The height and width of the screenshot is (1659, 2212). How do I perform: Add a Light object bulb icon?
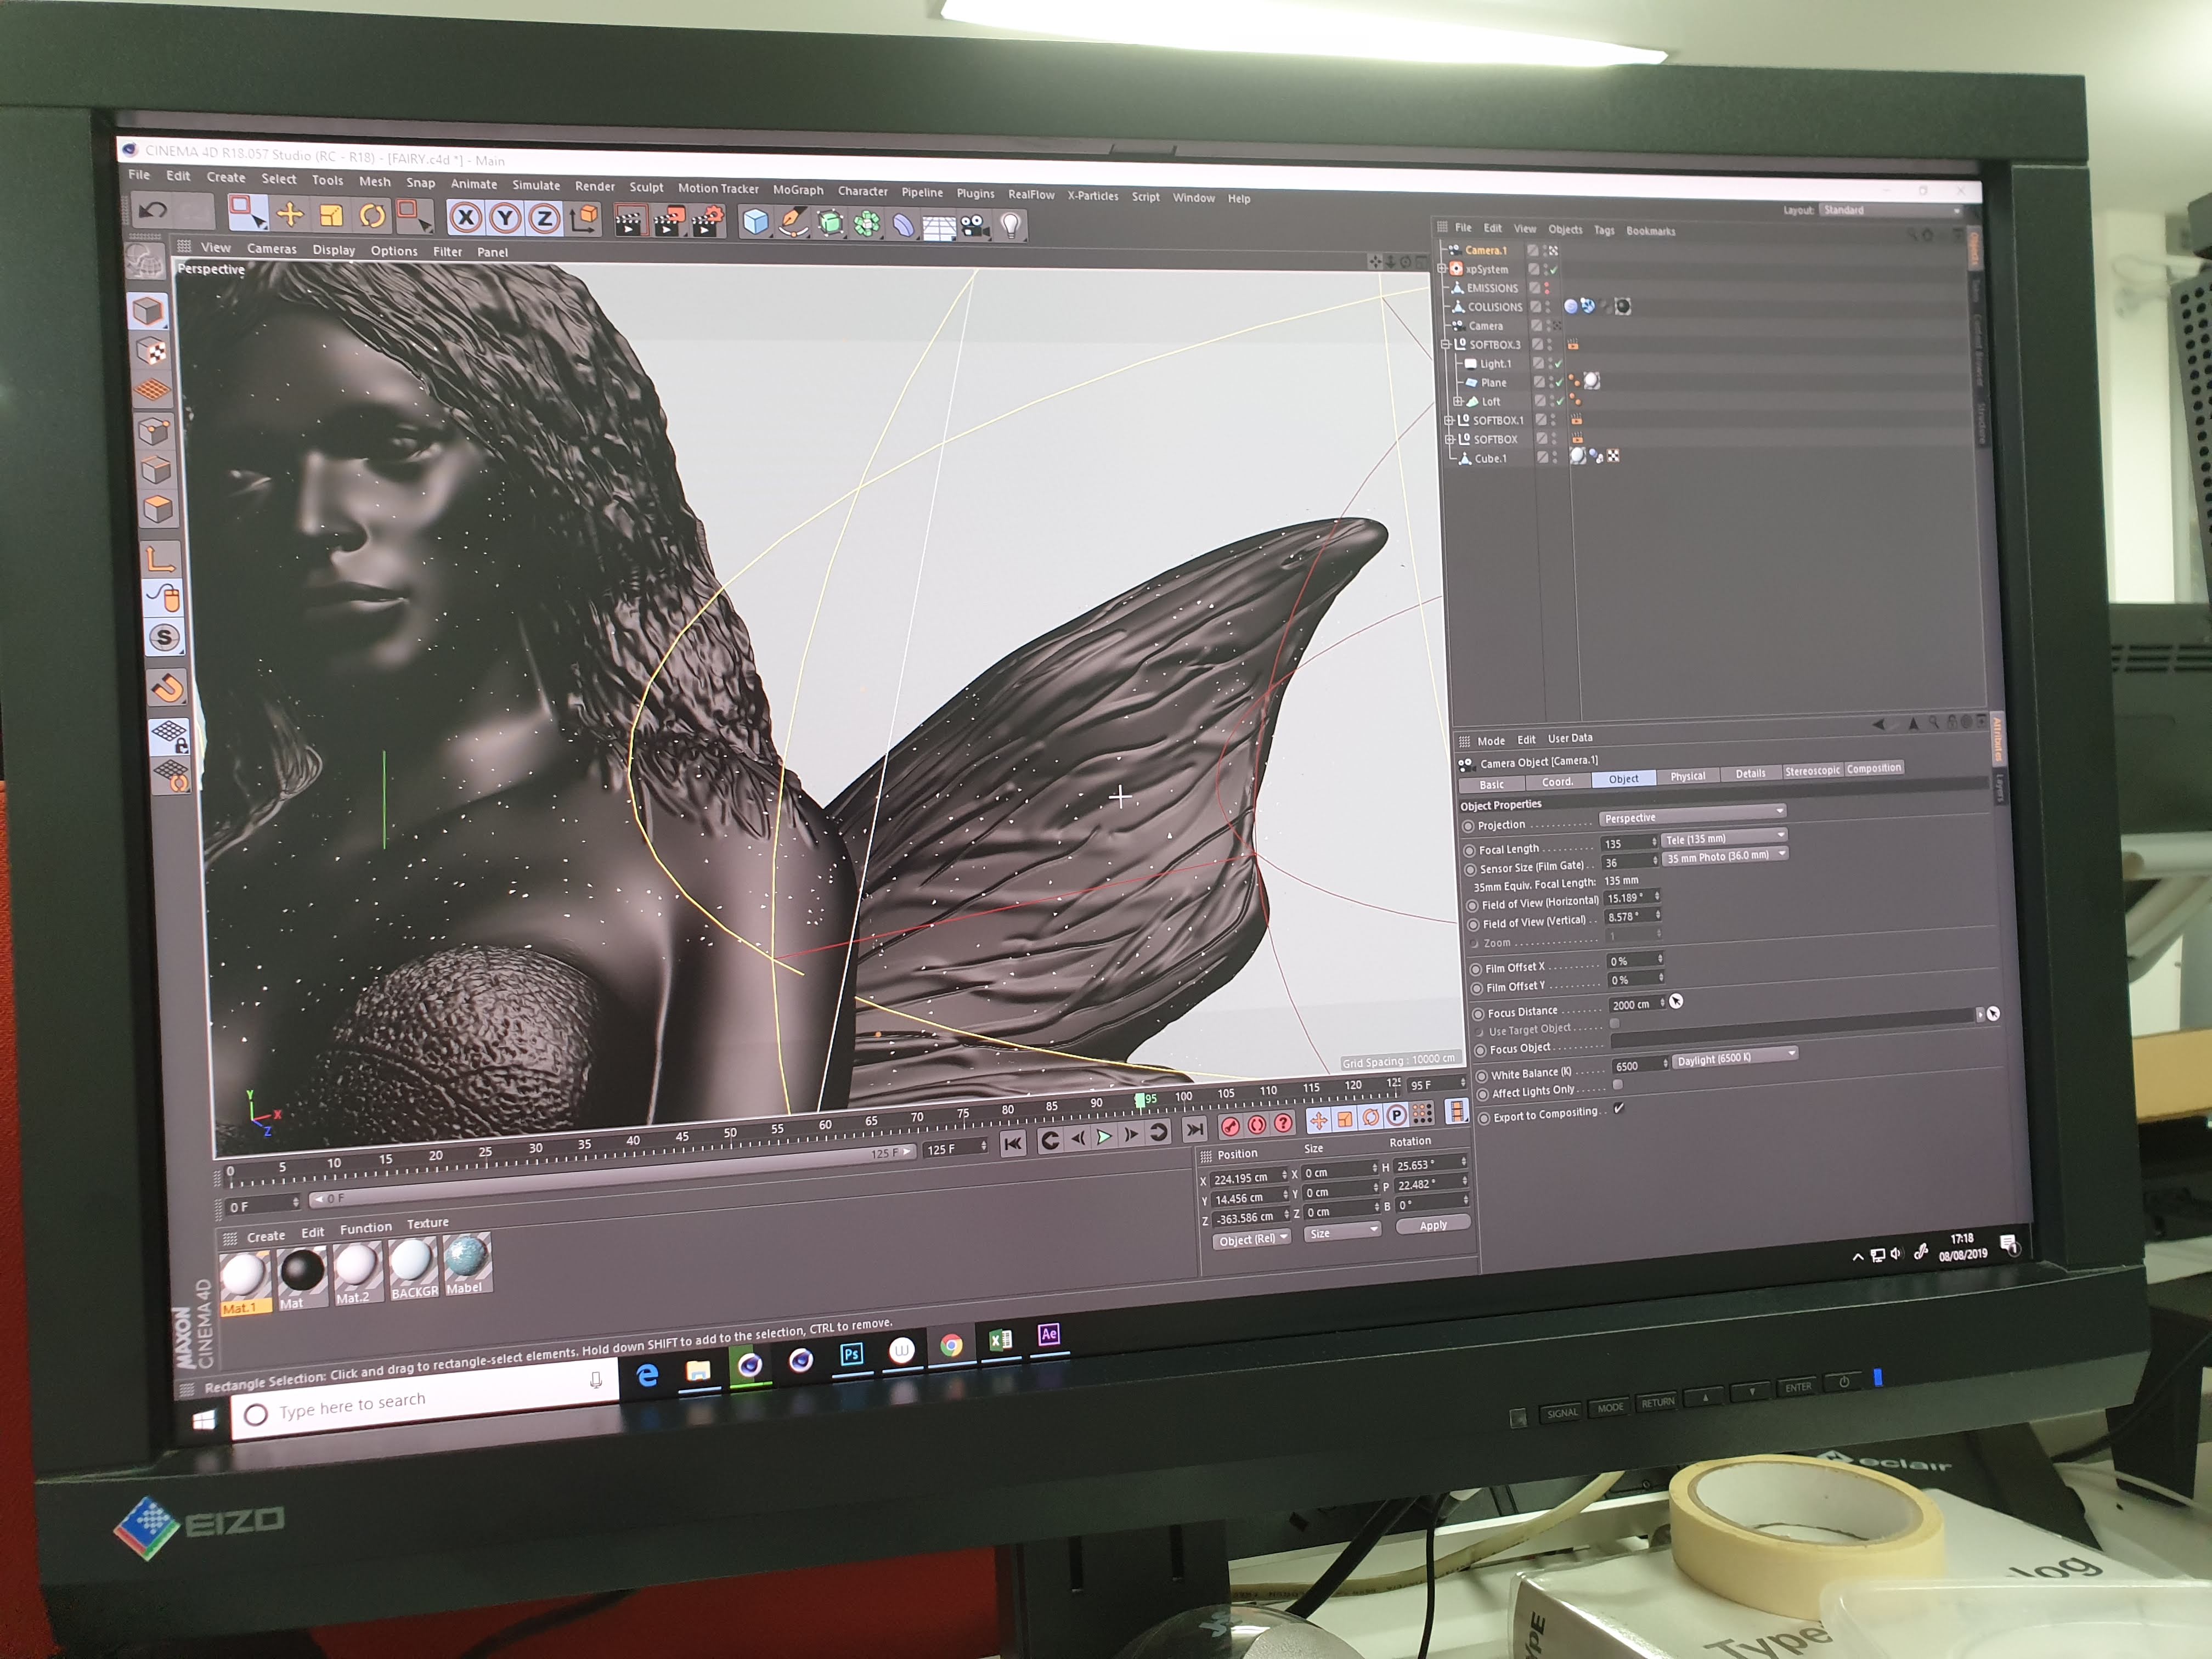click(1011, 226)
